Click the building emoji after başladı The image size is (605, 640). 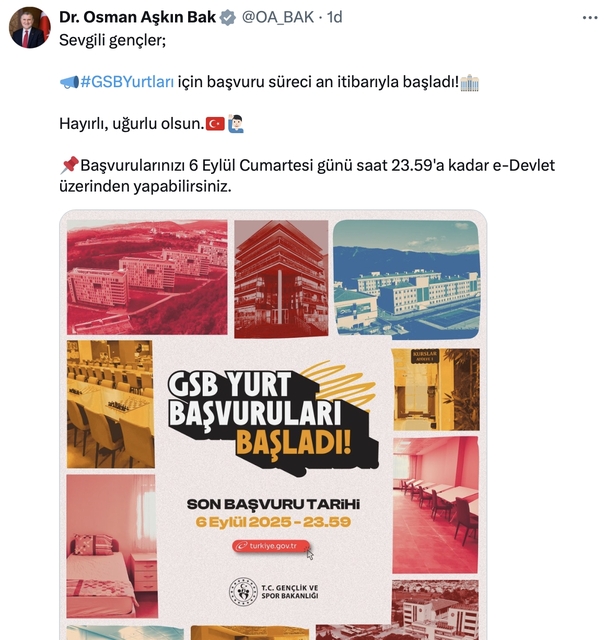tap(469, 82)
